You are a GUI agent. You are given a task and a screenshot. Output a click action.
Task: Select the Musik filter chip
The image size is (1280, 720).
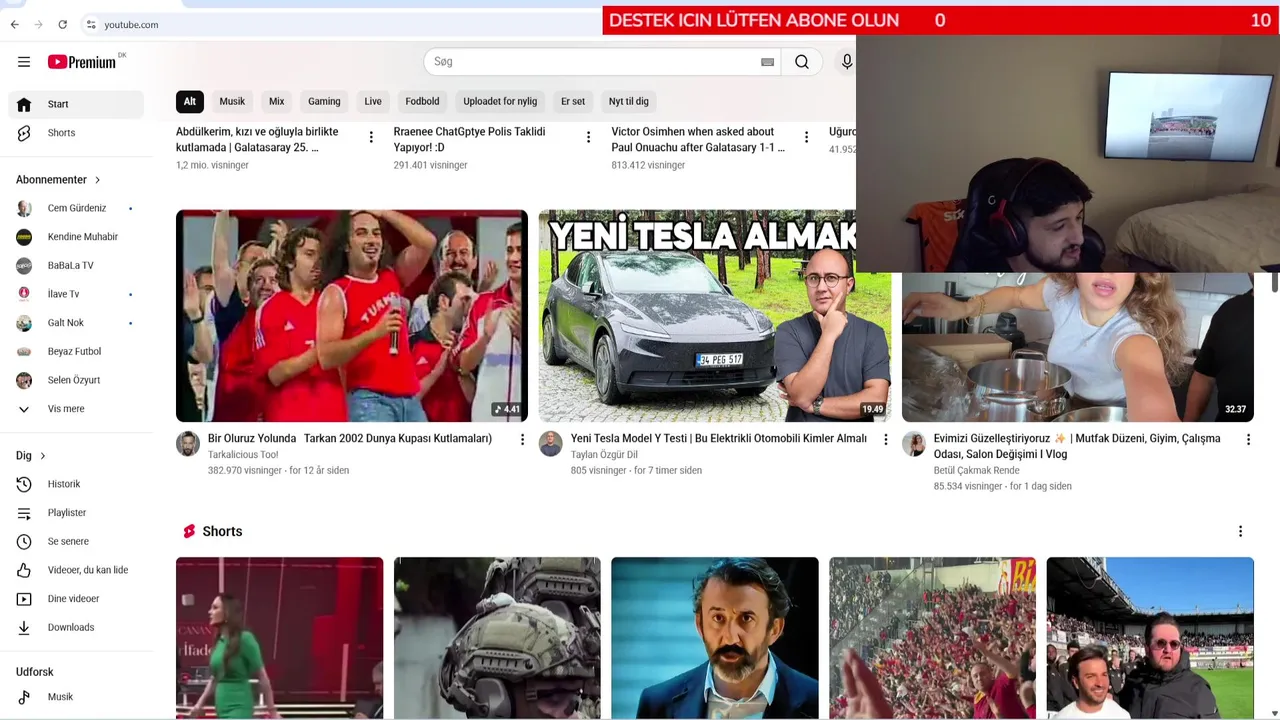[232, 101]
